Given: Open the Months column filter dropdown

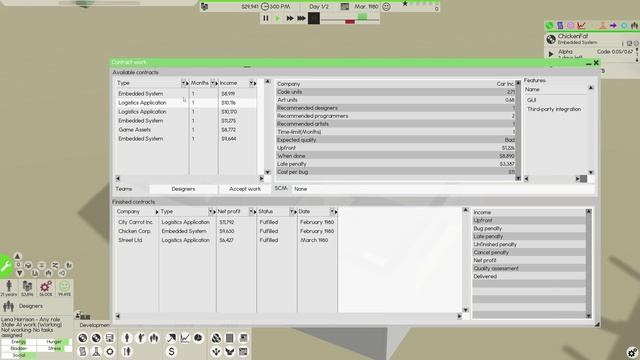Looking at the screenshot, I should 213,83.
